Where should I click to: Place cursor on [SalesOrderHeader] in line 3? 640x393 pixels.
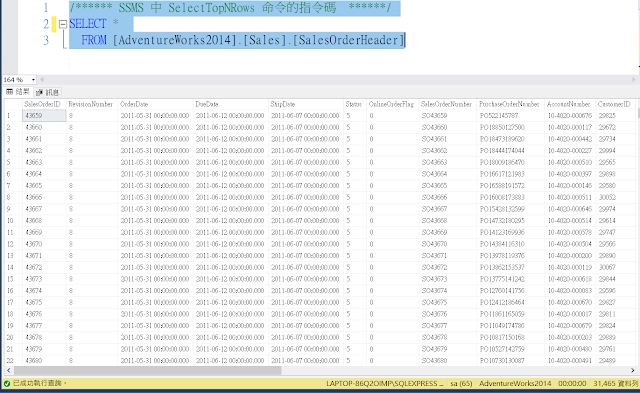tap(348, 40)
